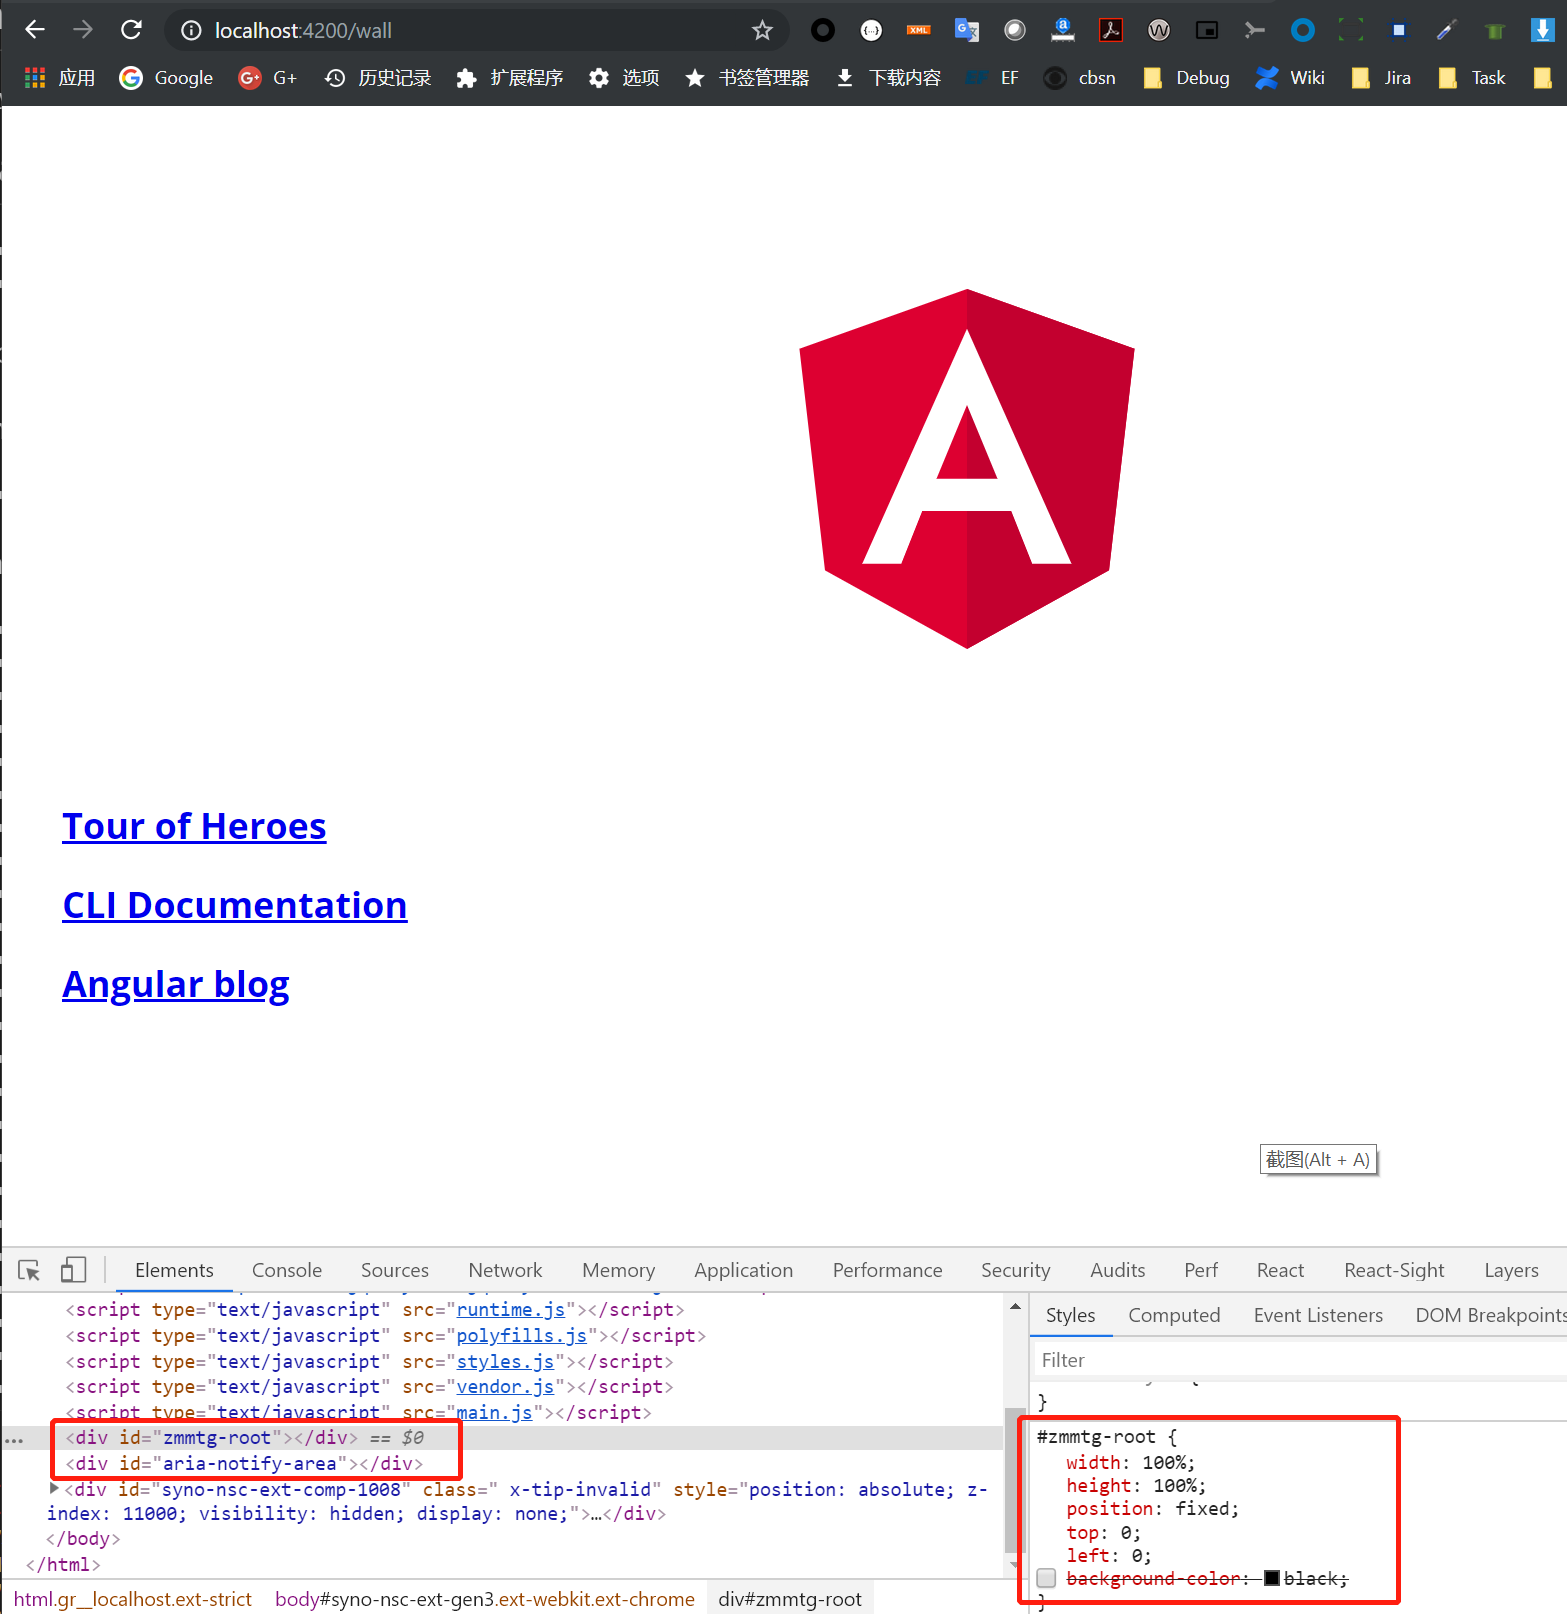This screenshot has height=1614, width=1567.
Task: Open Extensions (扩展程序) bookmark
Action: 510,78
